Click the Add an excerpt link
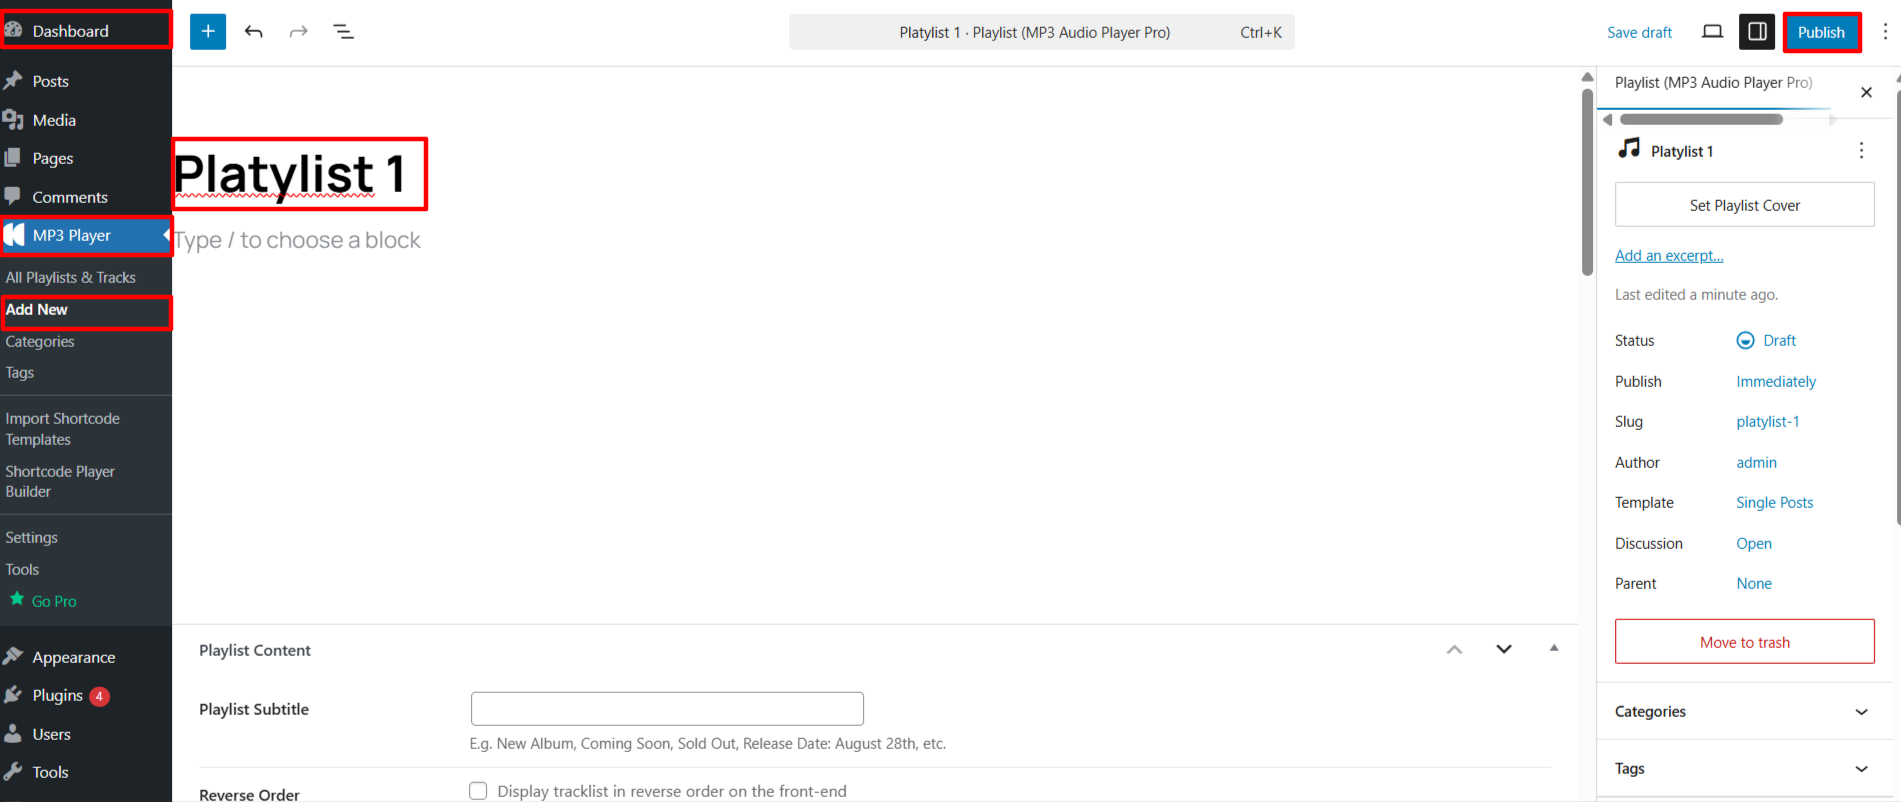Image resolution: width=1901 pixels, height=802 pixels. click(1669, 256)
